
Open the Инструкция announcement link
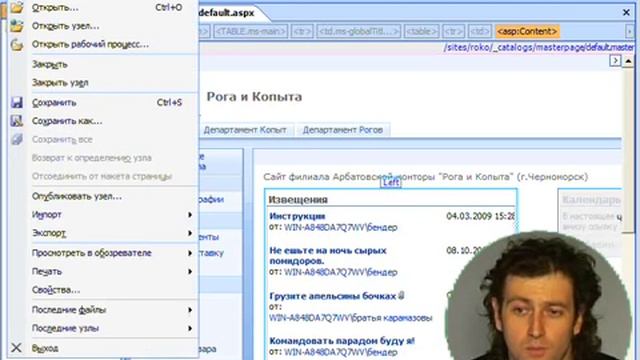[x=298, y=216]
